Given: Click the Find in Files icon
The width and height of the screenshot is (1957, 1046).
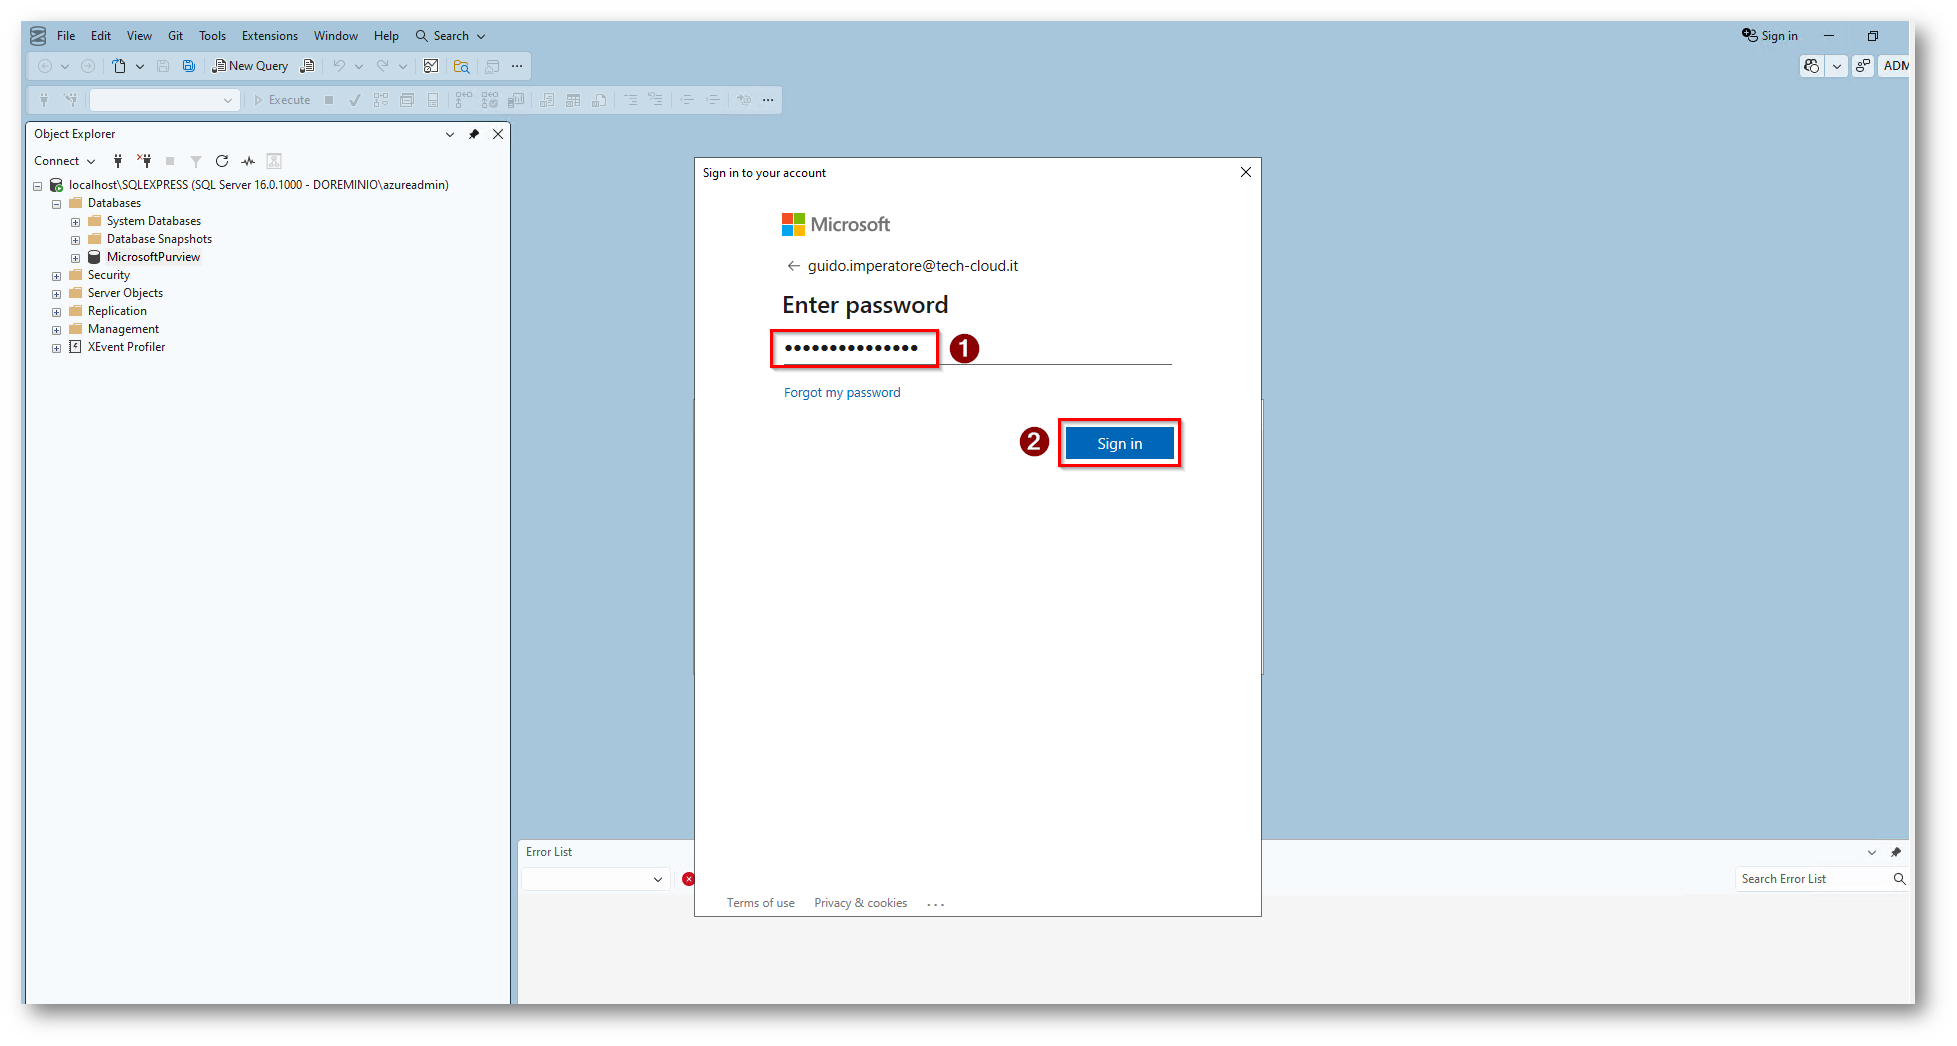Looking at the screenshot, I should pyautogui.click(x=461, y=66).
